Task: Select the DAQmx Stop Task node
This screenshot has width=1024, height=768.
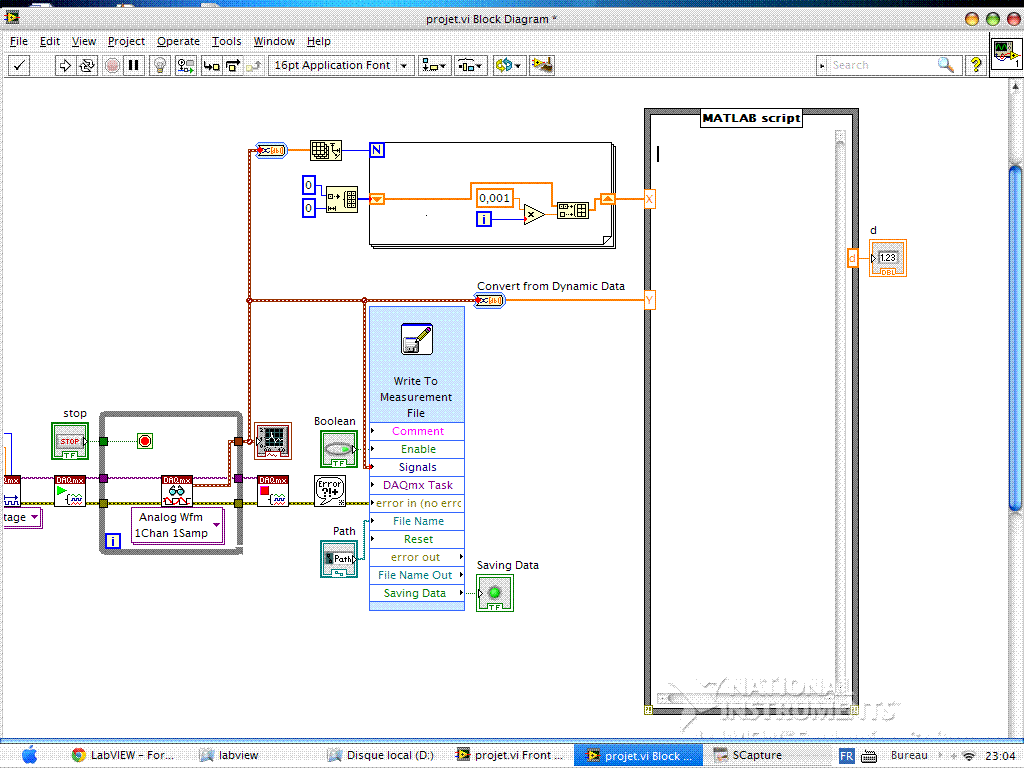Action: tap(273, 491)
